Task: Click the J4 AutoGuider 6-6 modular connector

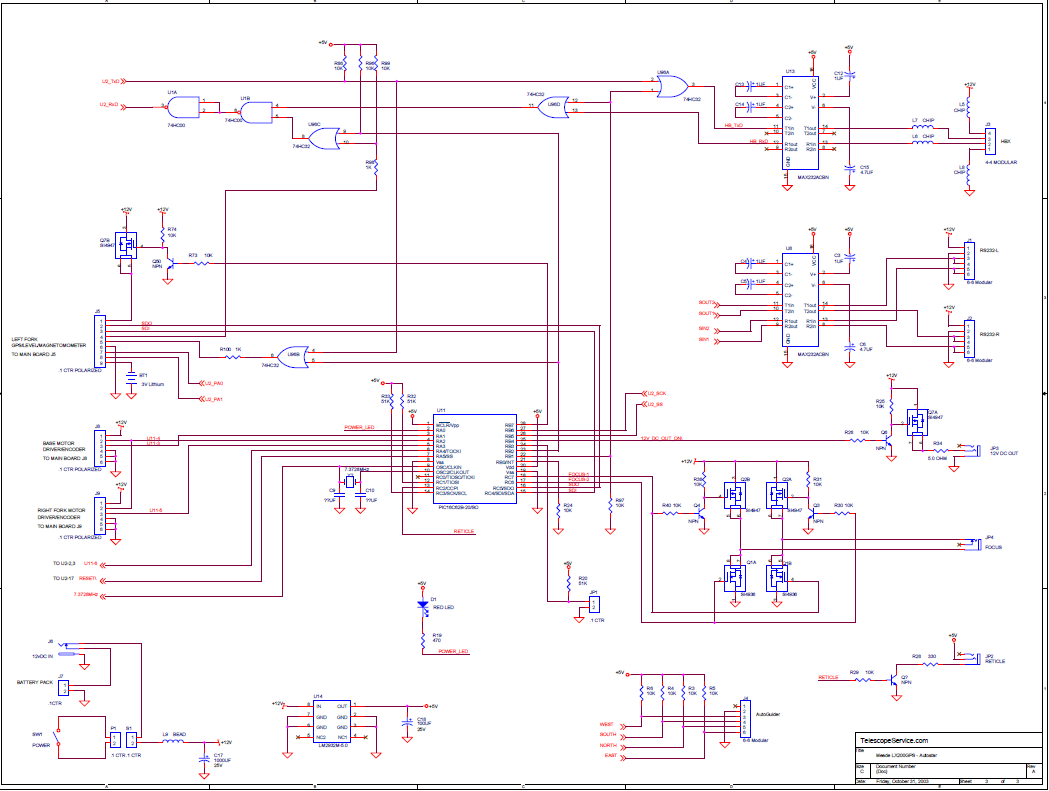Action: click(x=745, y=719)
